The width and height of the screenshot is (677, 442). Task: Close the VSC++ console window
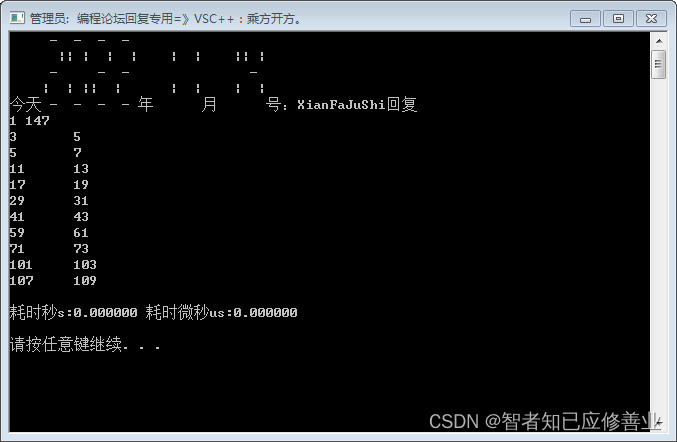pyautogui.click(x=651, y=19)
